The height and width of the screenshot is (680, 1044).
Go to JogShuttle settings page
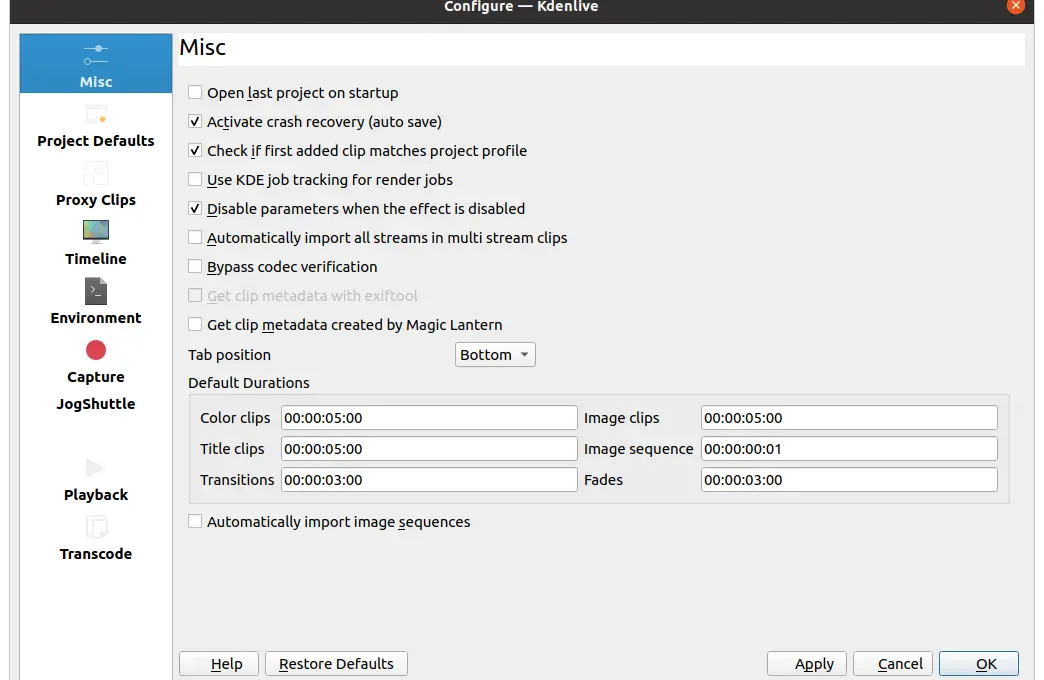point(96,404)
